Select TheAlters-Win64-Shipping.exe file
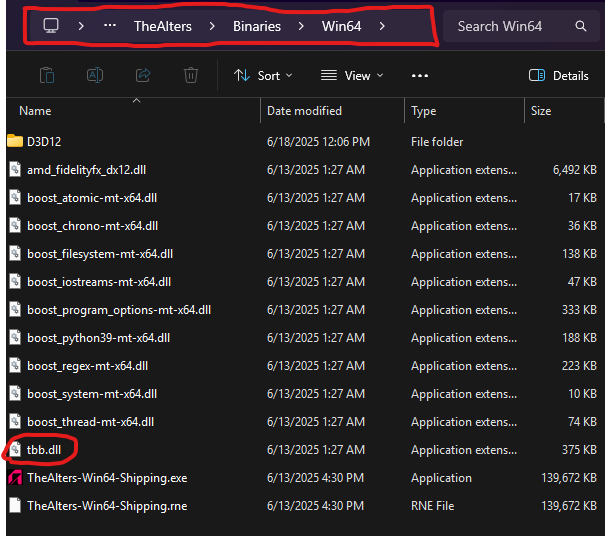The height and width of the screenshot is (536, 605). pyautogui.click(x=107, y=478)
